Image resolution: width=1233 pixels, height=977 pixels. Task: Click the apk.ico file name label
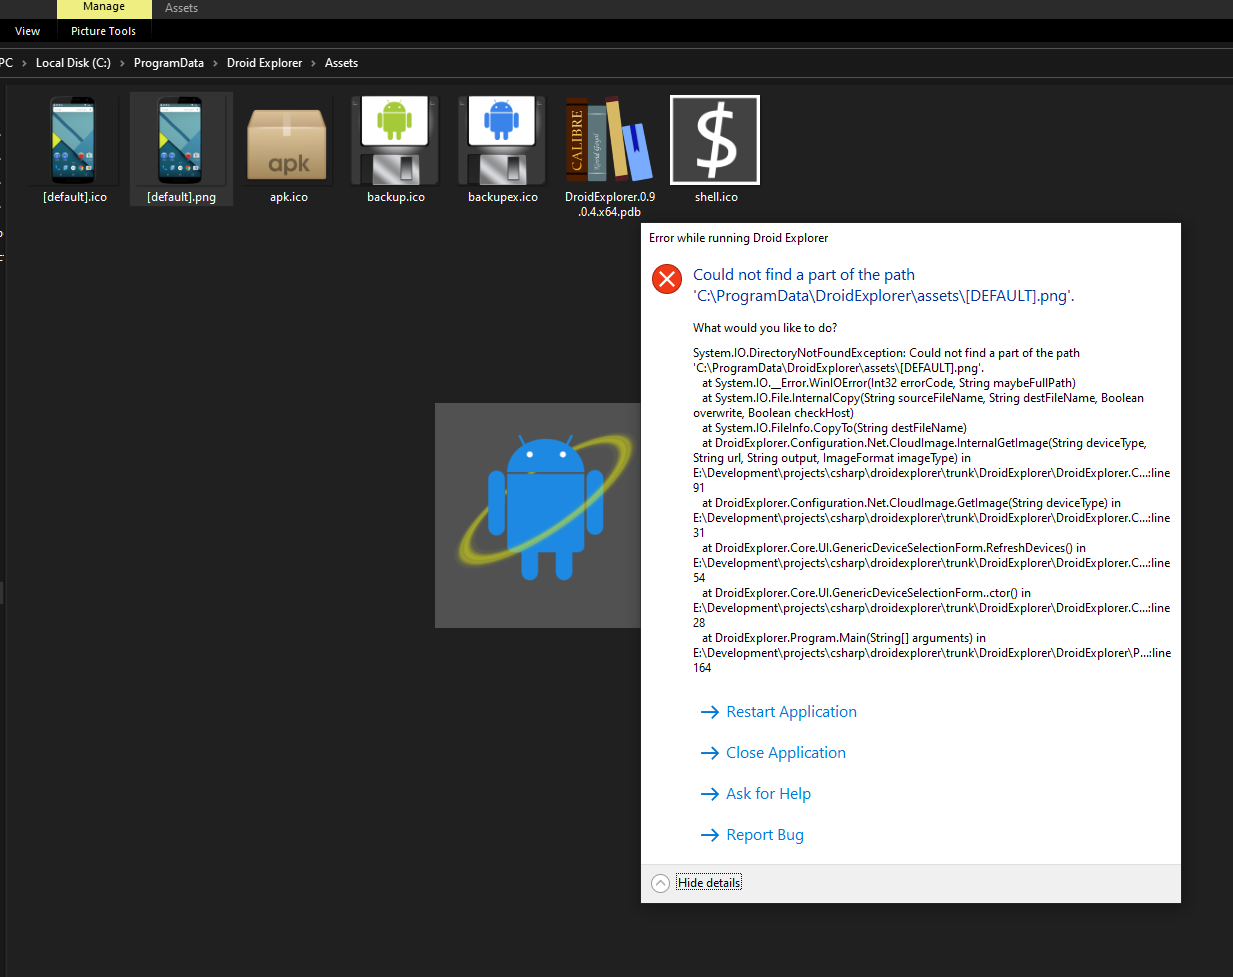[x=289, y=197]
